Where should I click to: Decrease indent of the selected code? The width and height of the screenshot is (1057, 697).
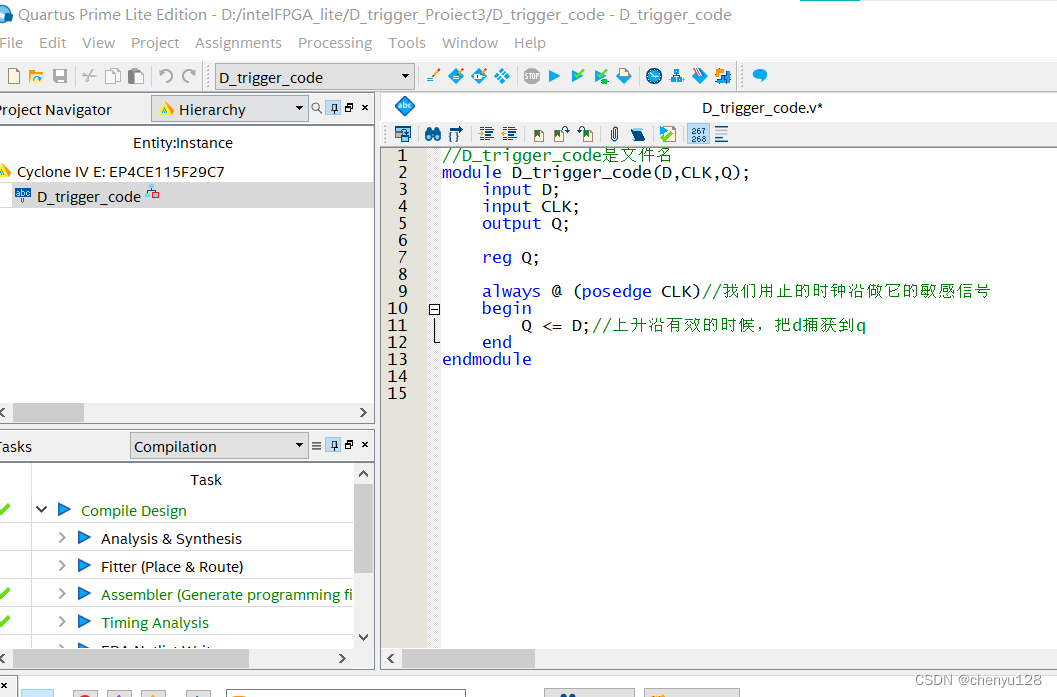(509, 134)
